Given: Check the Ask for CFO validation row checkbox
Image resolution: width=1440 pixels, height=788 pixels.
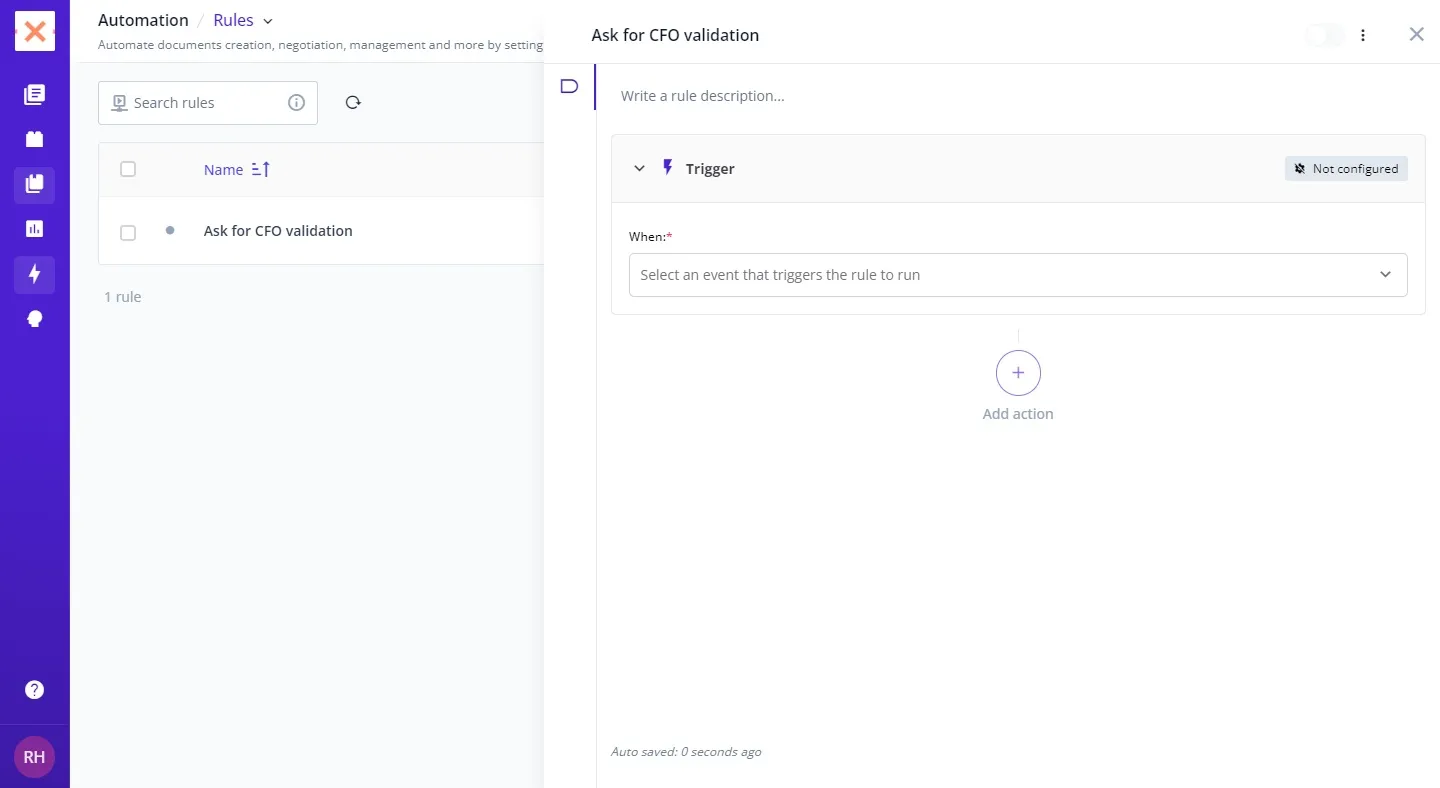Looking at the screenshot, I should 128,232.
